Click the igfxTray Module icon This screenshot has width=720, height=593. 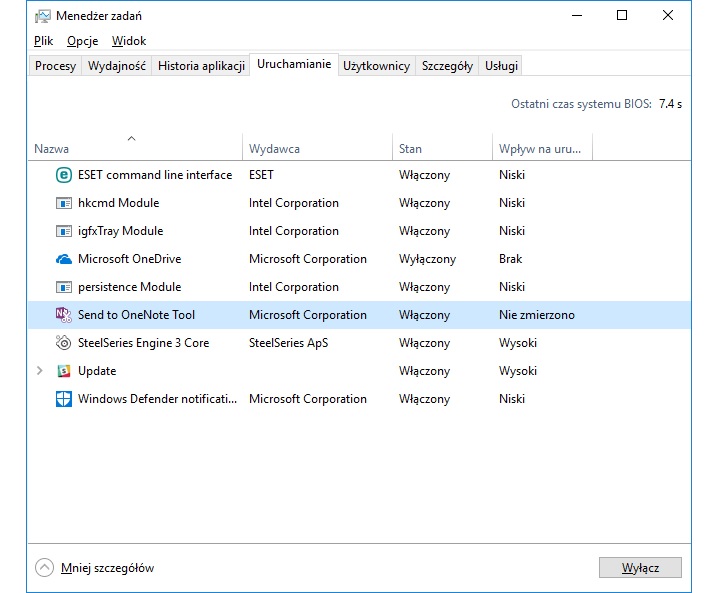64,231
